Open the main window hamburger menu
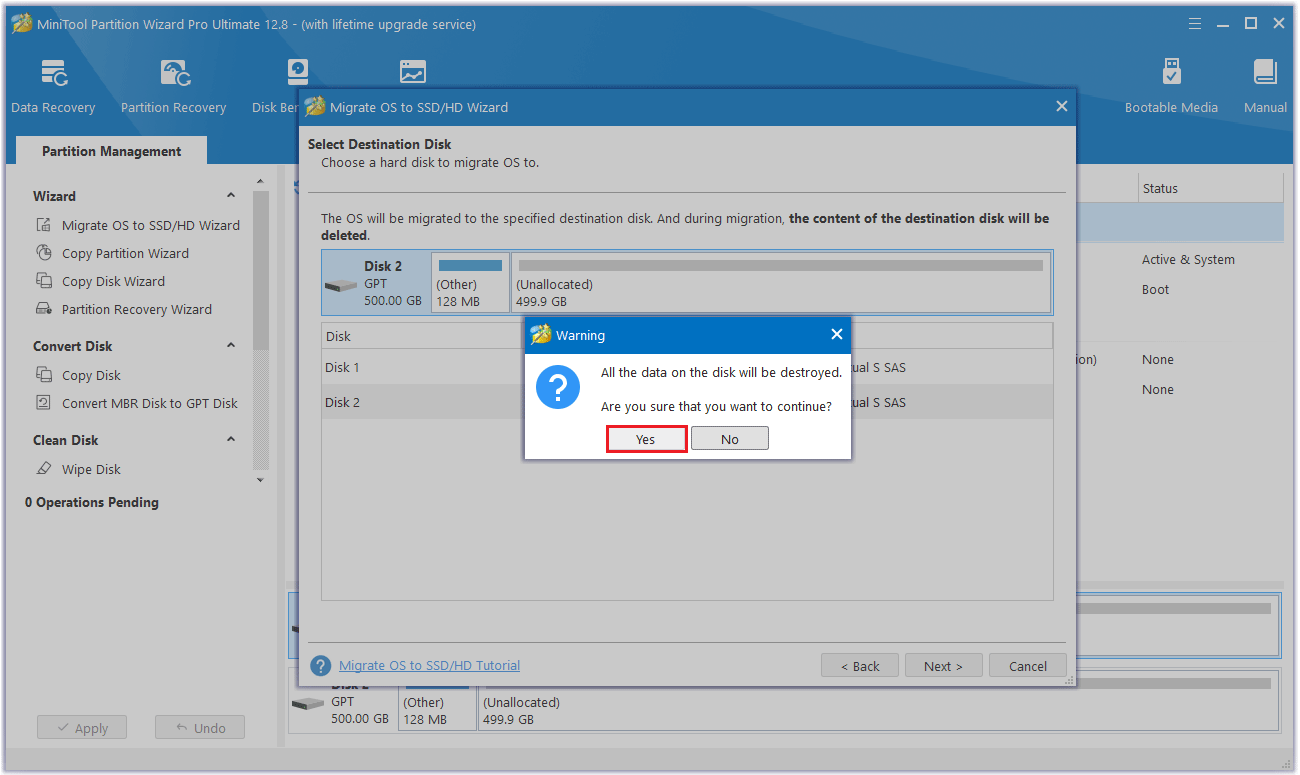Image resolution: width=1300 pixels, height=775 pixels. click(1195, 23)
